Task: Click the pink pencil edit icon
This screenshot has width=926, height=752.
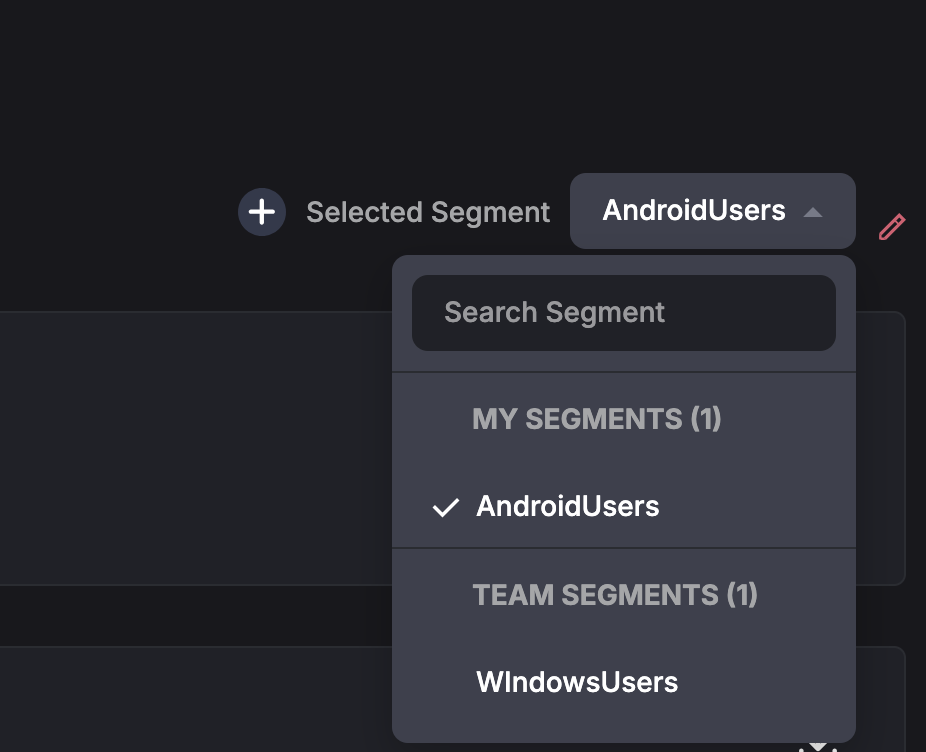Action: click(x=892, y=227)
